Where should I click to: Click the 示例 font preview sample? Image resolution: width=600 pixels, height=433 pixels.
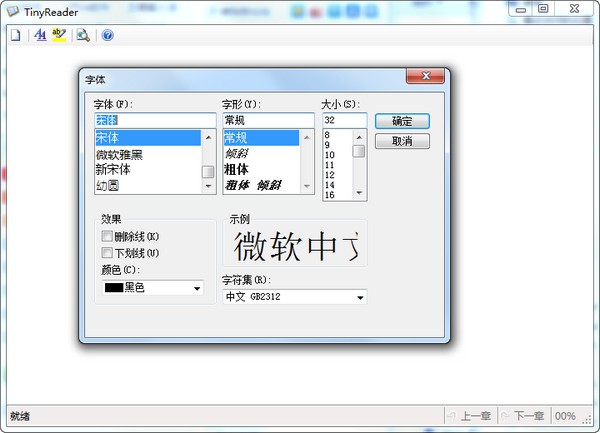pos(295,245)
